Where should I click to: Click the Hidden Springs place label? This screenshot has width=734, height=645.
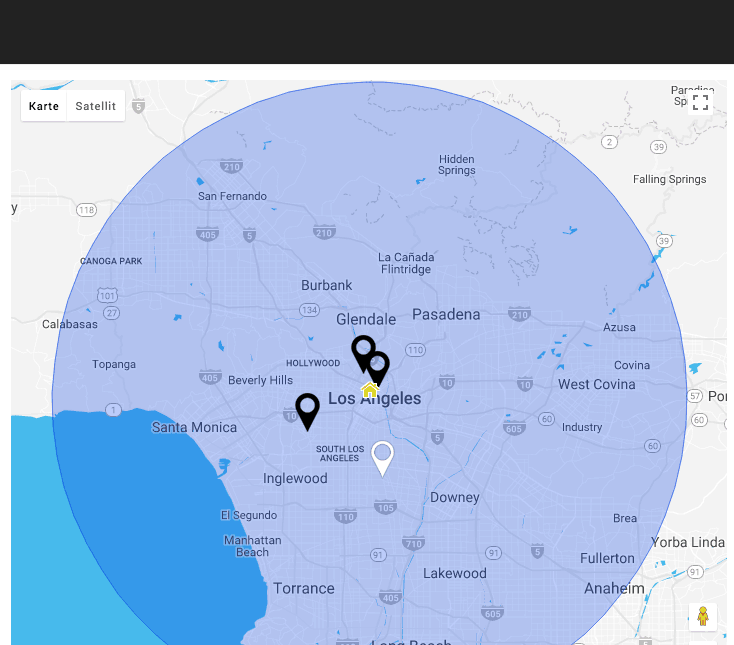(457, 165)
